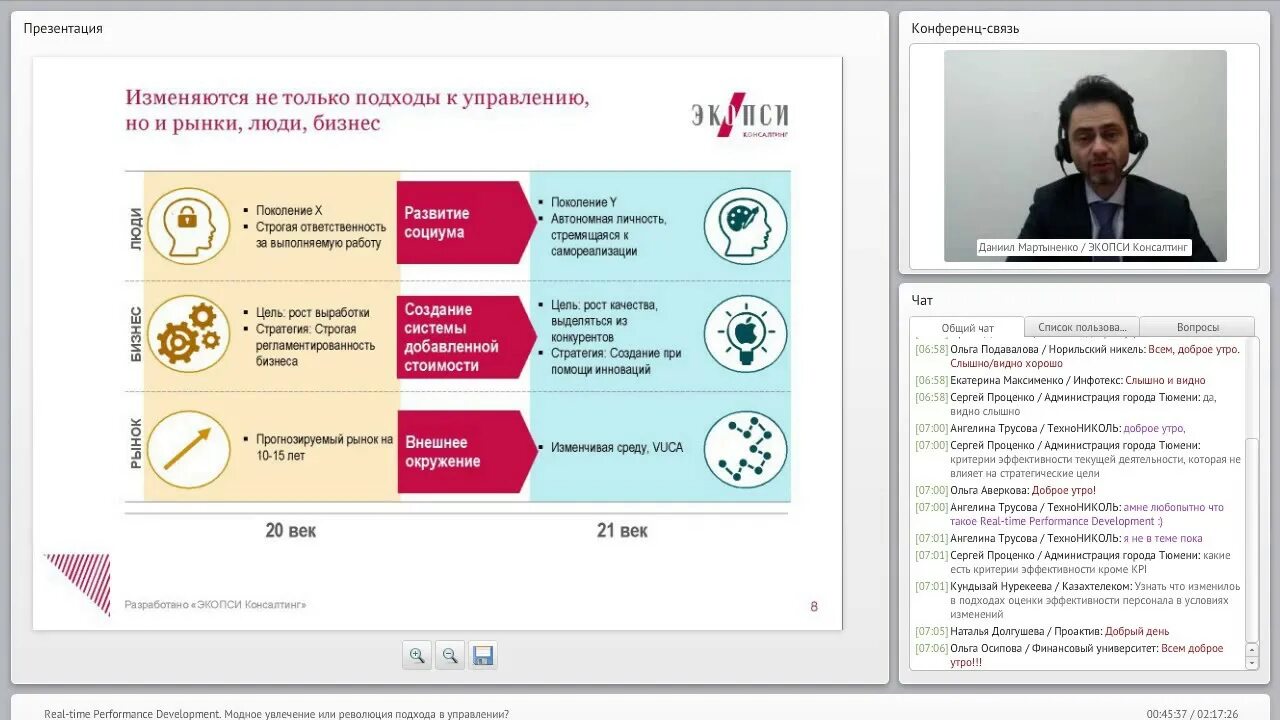Click the Внешнее окружение arrow on slide
Image resolution: width=1280 pixels, height=720 pixels.
(466, 452)
